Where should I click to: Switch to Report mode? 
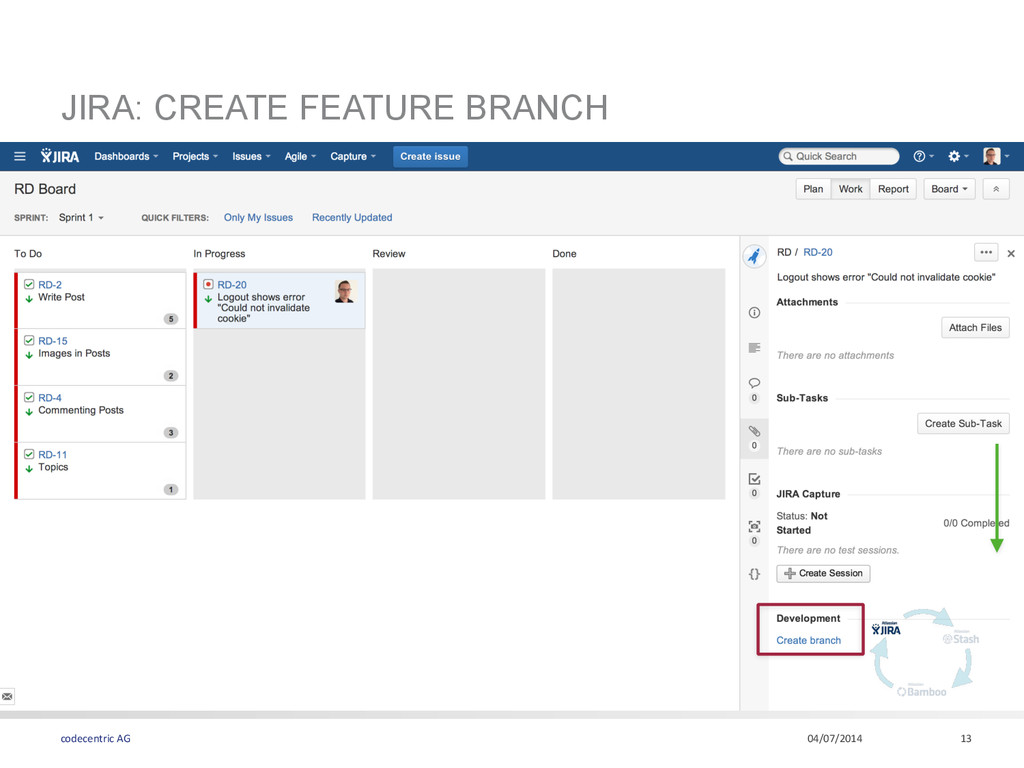(893, 189)
